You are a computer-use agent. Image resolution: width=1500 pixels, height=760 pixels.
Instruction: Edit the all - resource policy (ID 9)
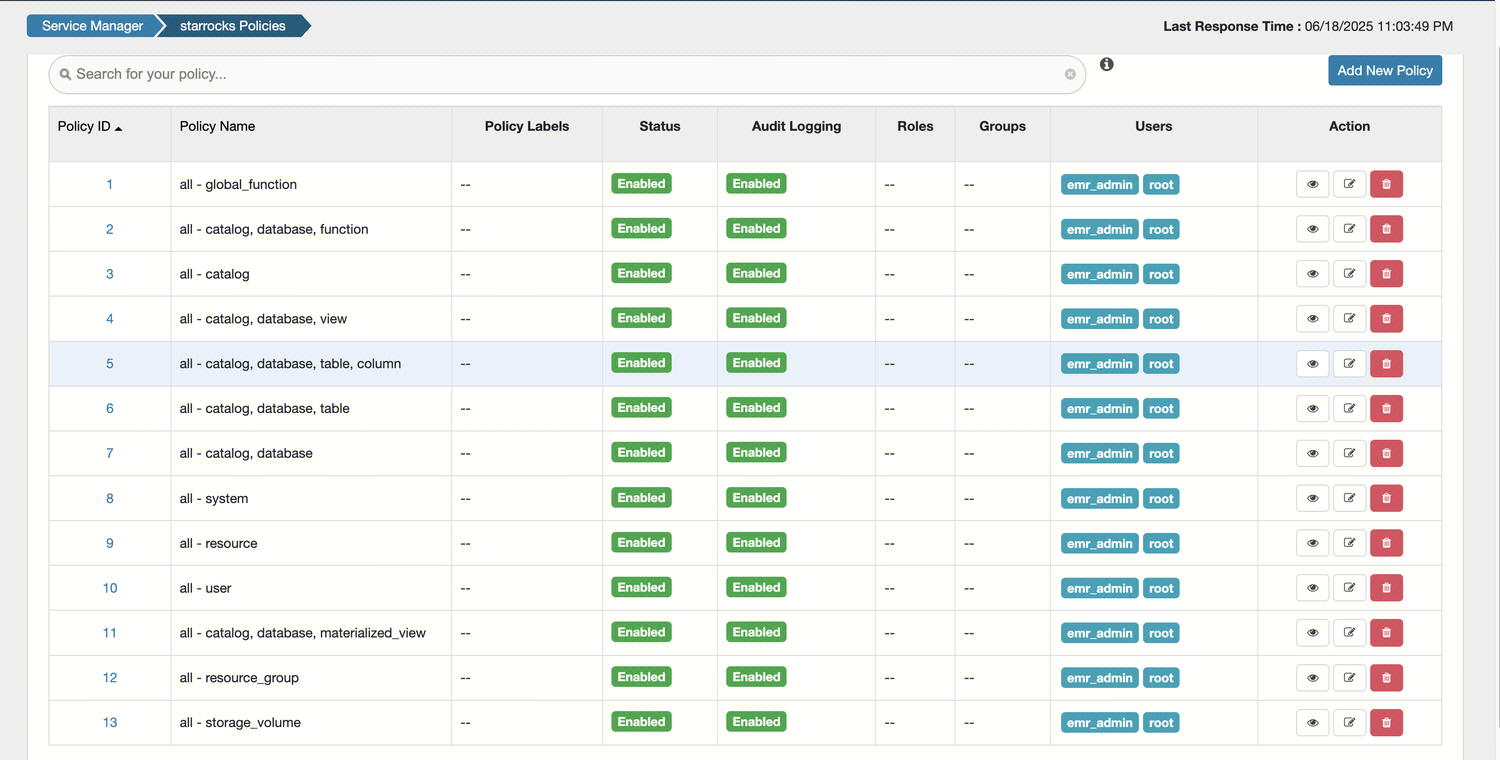coord(1349,543)
